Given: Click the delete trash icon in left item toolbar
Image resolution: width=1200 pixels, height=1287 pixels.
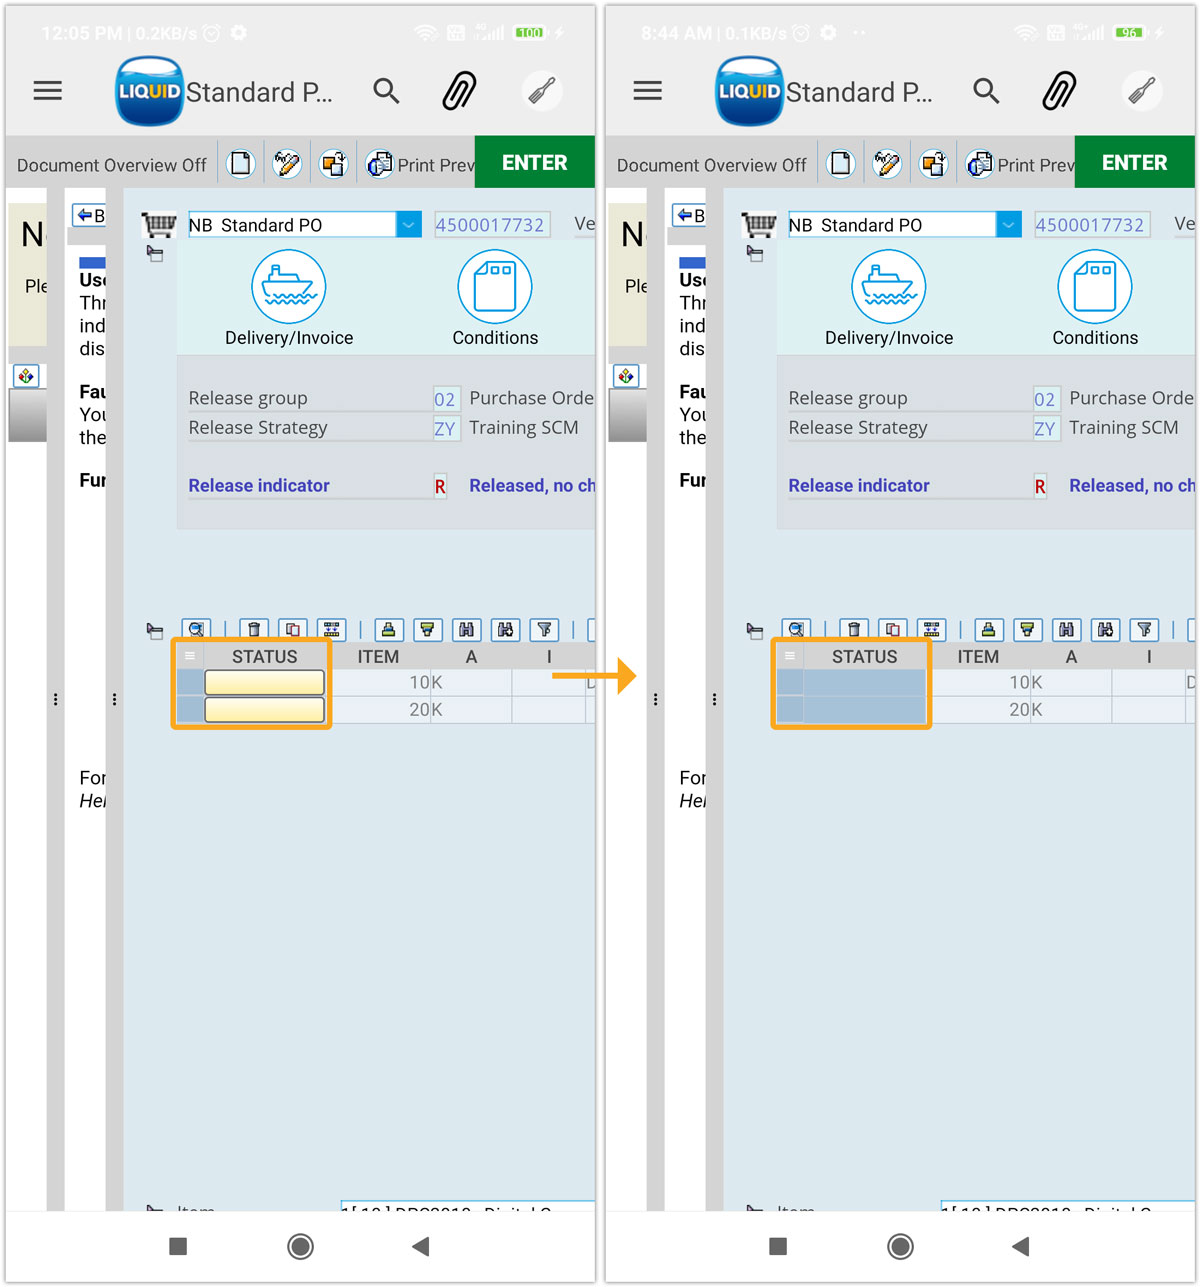Looking at the screenshot, I should [x=254, y=629].
